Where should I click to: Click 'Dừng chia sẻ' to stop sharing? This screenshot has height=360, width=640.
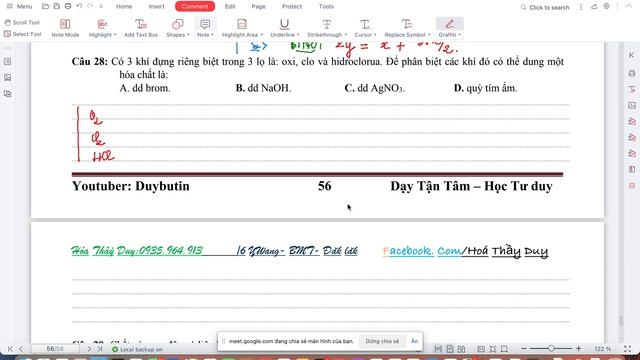(x=382, y=341)
